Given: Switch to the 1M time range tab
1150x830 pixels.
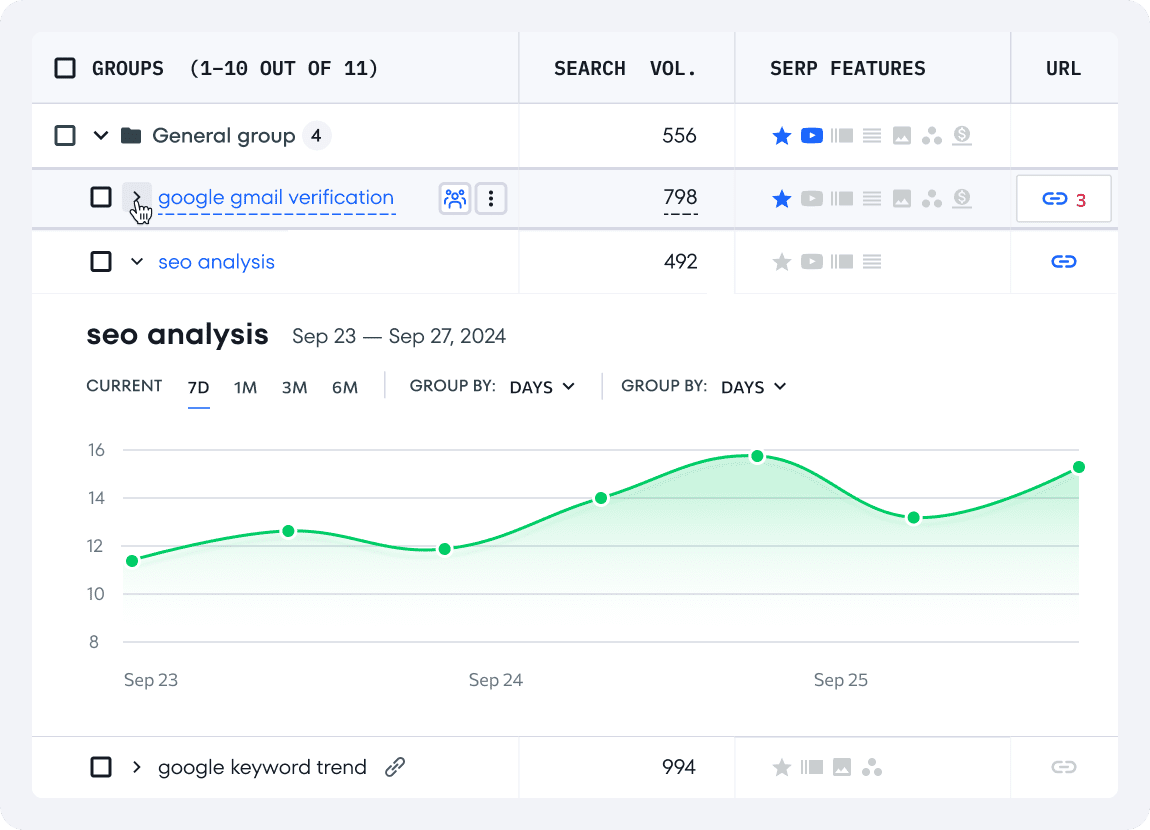Looking at the screenshot, I should tap(246, 387).
